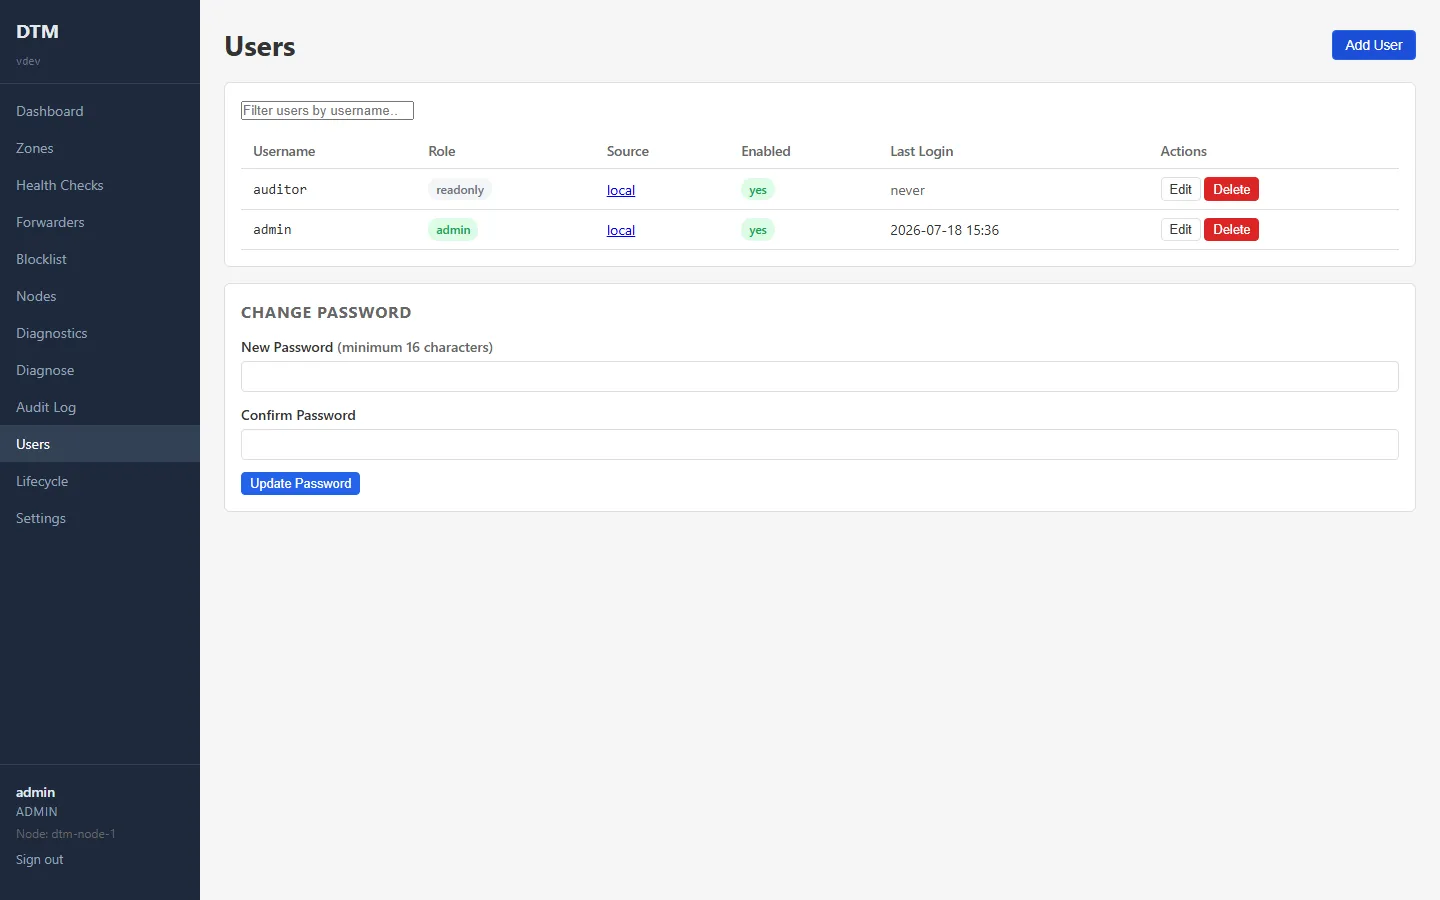Edit the auditor user

pos(1180,189)
